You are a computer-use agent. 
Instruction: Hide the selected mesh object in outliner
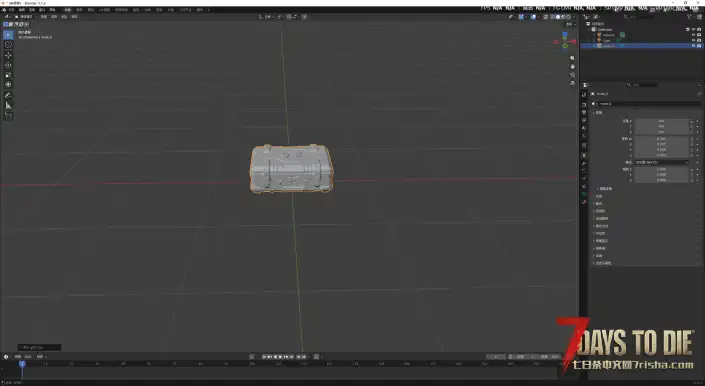click(693, 46)
